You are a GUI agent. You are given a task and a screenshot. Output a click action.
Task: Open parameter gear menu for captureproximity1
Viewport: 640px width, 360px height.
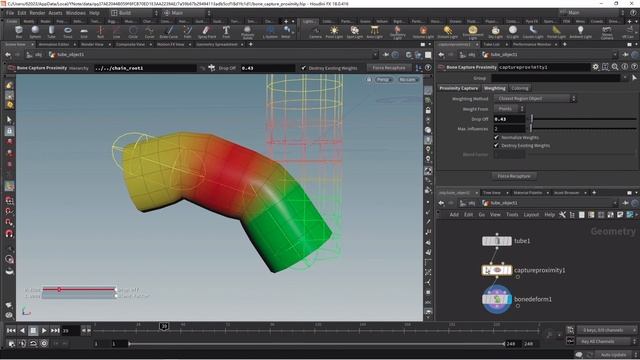point(596,67)
